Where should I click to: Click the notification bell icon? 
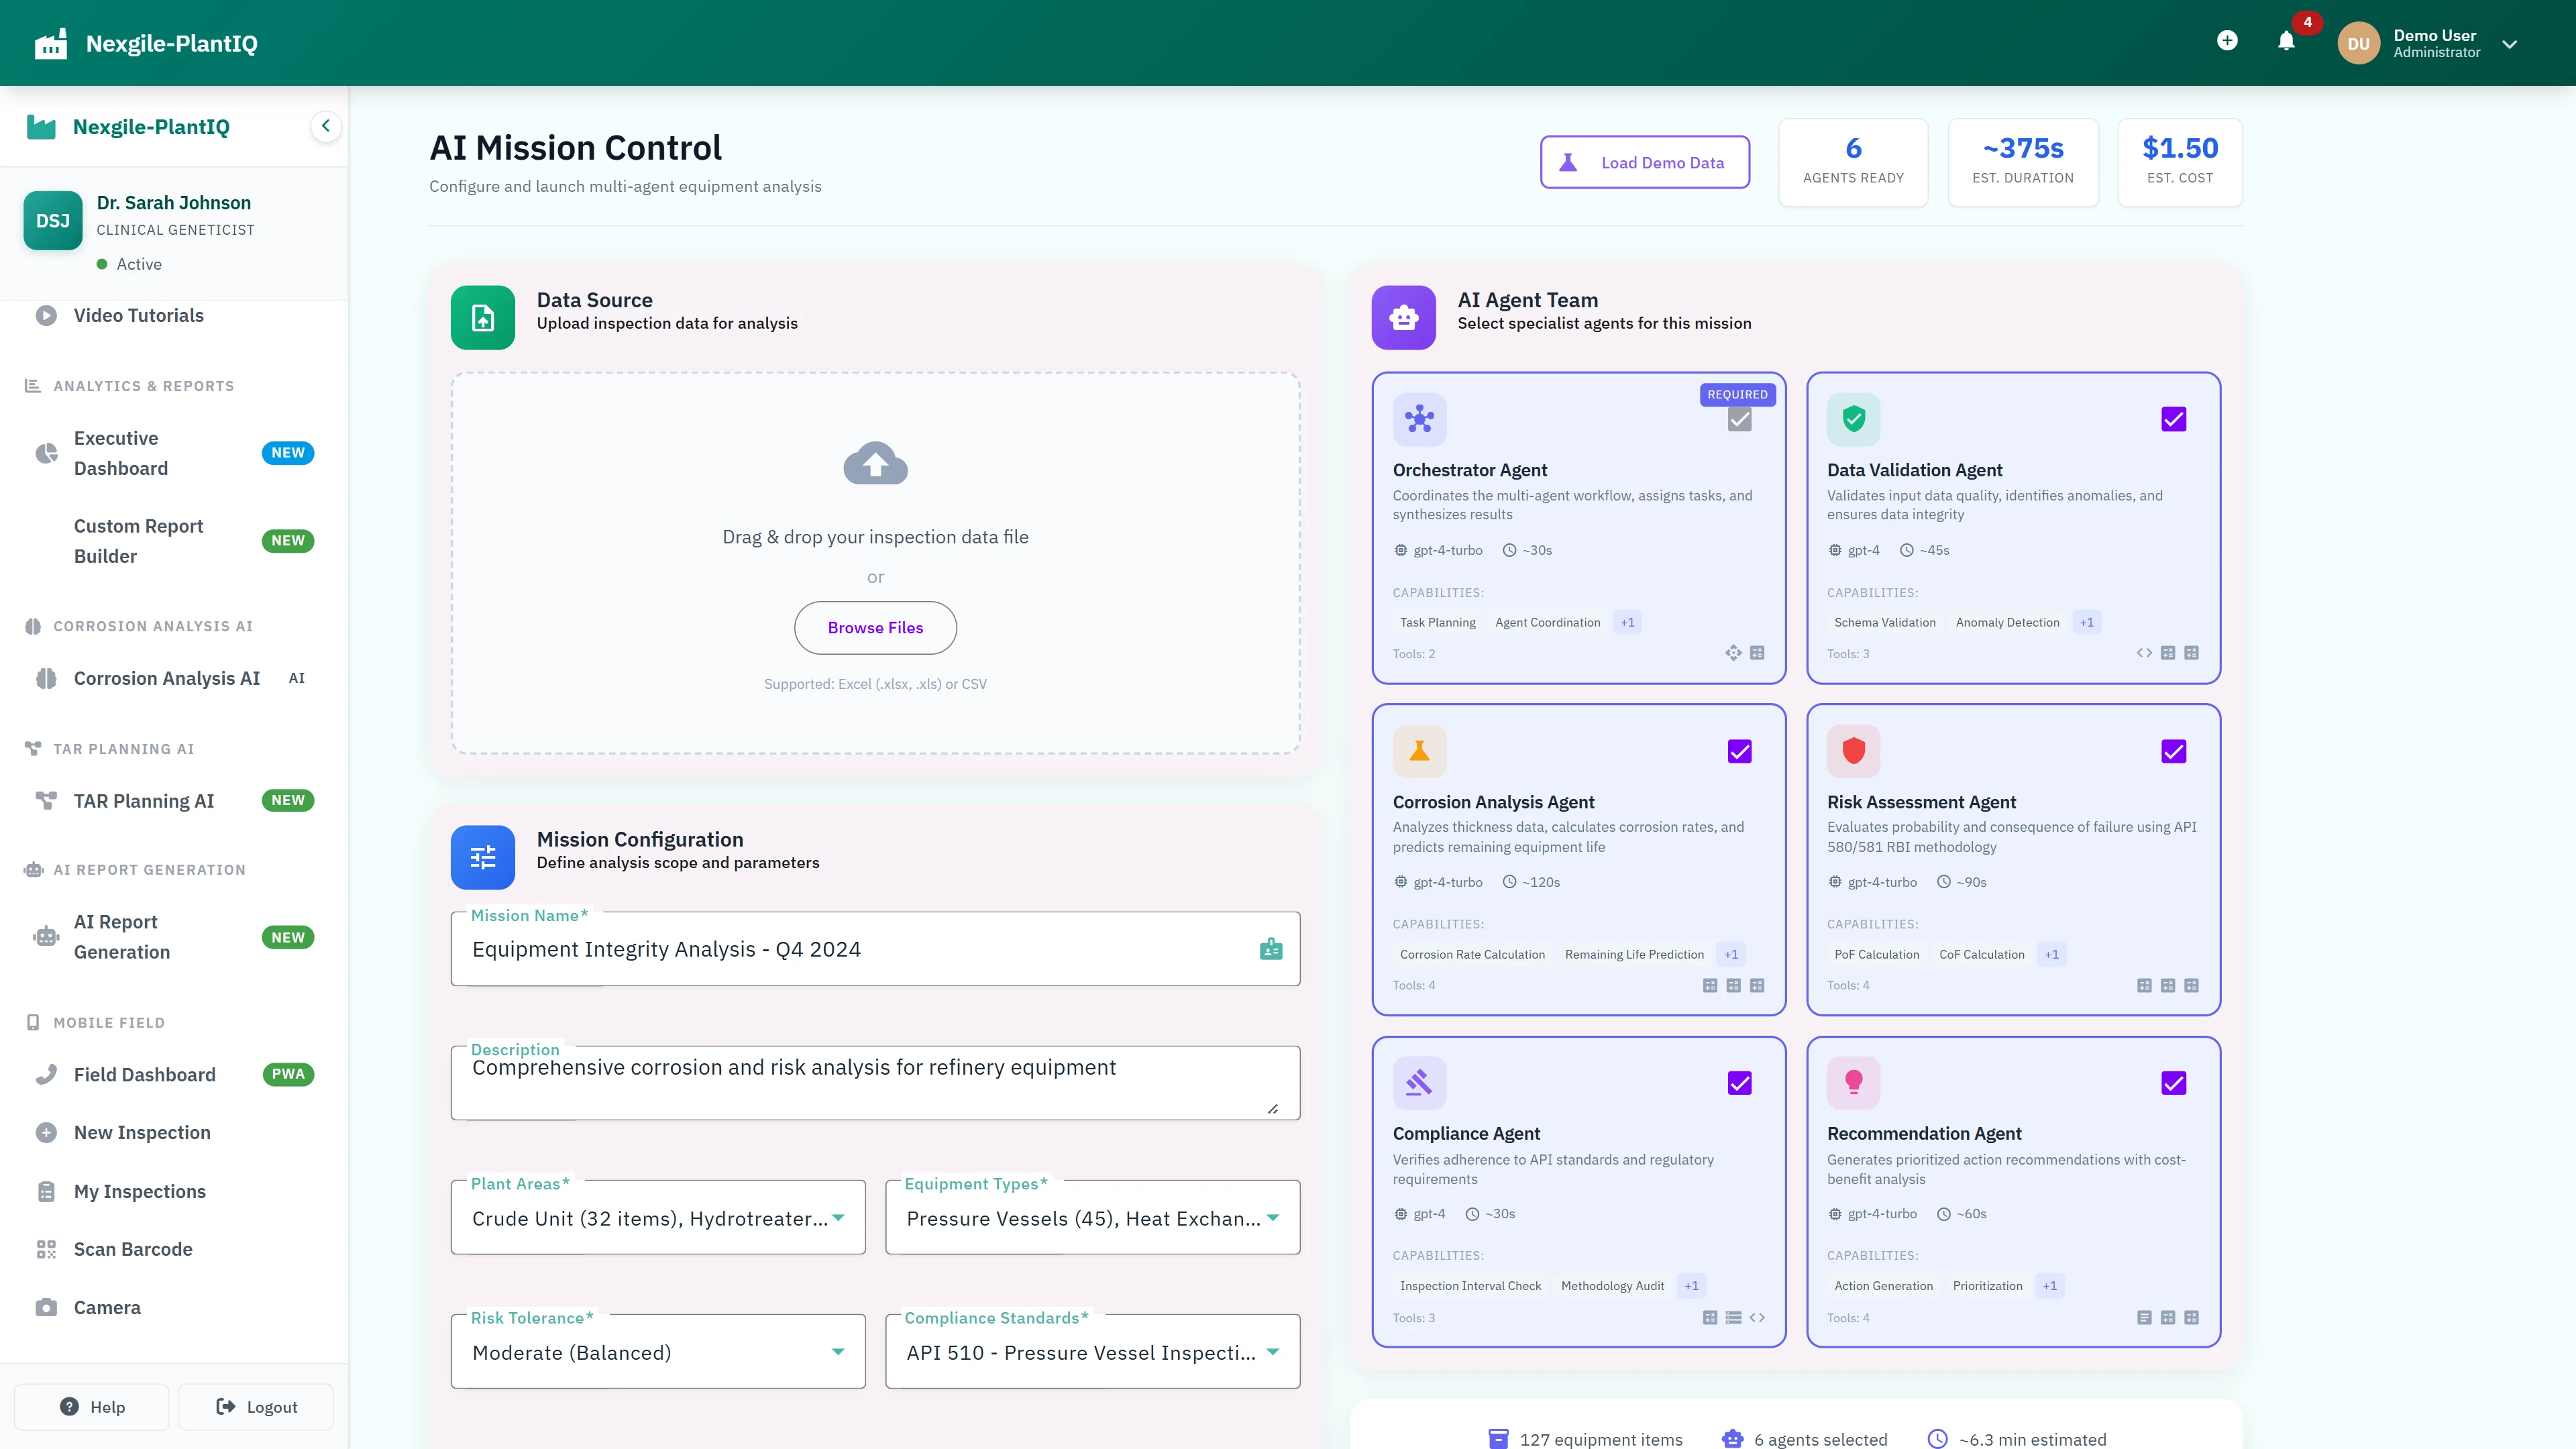[x=2286, y=41]
